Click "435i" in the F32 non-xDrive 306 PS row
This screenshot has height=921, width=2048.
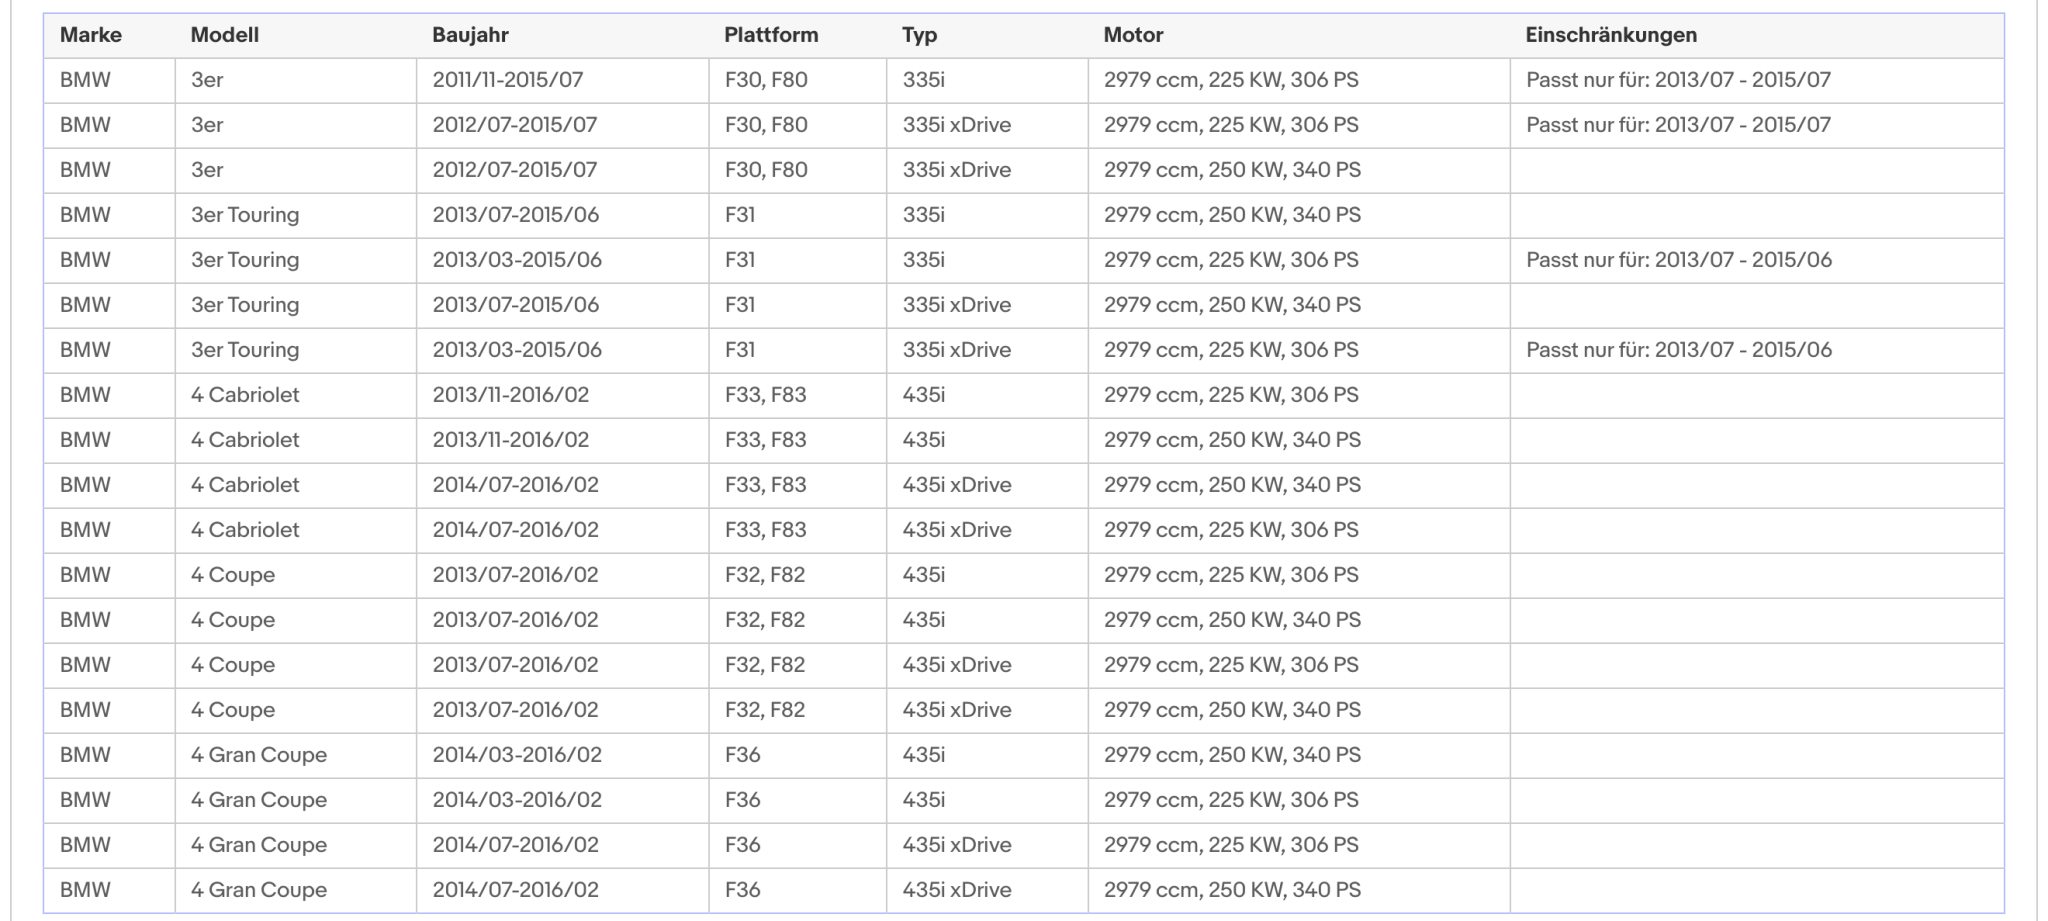point(924,575)
